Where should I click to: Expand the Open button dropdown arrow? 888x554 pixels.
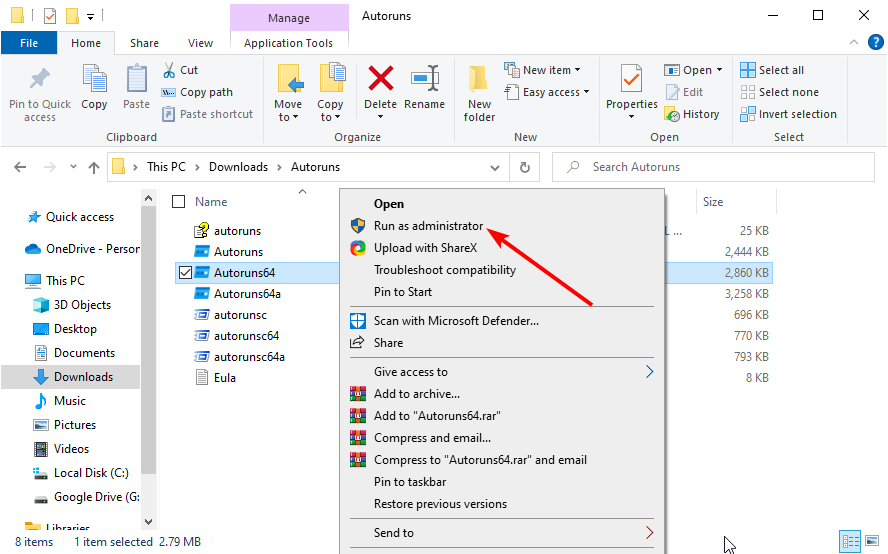(x=719, y=70)
